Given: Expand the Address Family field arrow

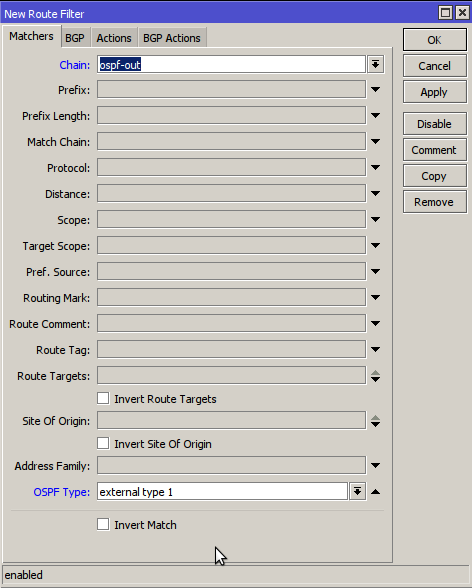Looking at the screenshot, I should coord(375,465).
